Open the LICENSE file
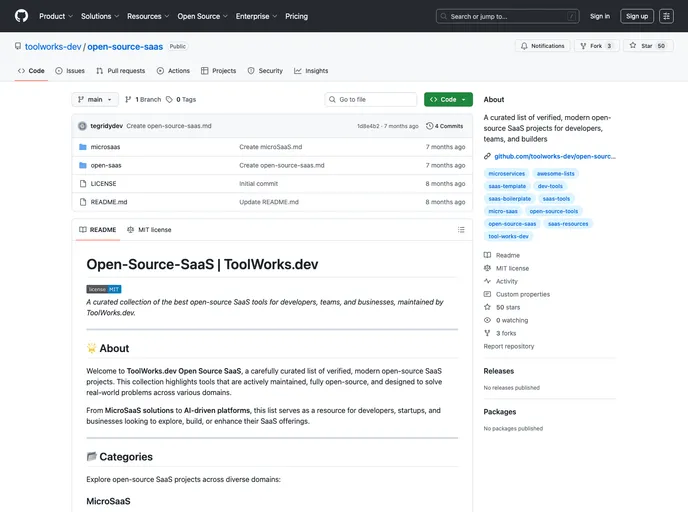Viewport: 688px width, 512px height. coord(103,184)
